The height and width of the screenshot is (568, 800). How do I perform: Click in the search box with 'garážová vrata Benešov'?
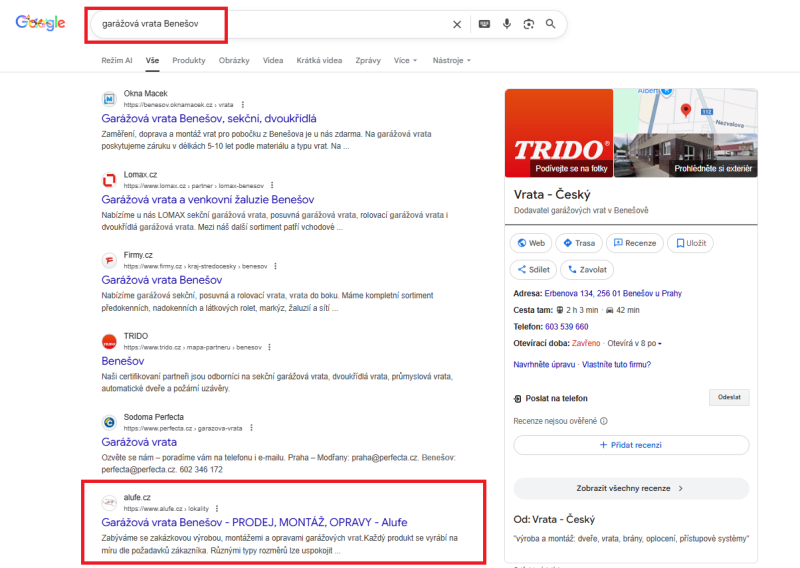(270, 24)
